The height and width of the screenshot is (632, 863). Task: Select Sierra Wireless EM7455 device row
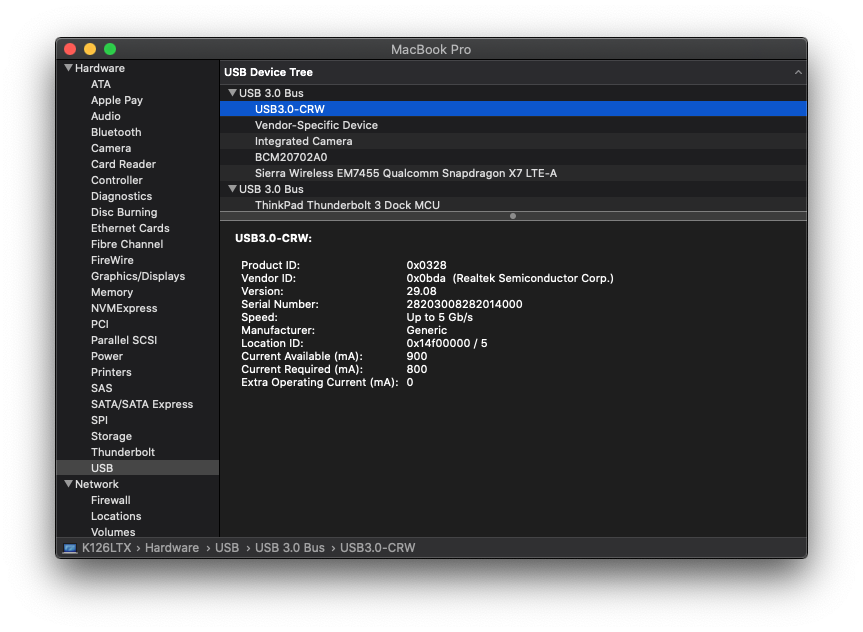click(x=513, y=172)
